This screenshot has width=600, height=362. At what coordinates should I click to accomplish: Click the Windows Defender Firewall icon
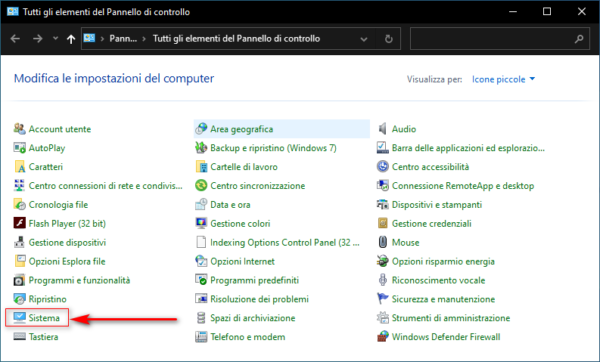click(382, 336)
